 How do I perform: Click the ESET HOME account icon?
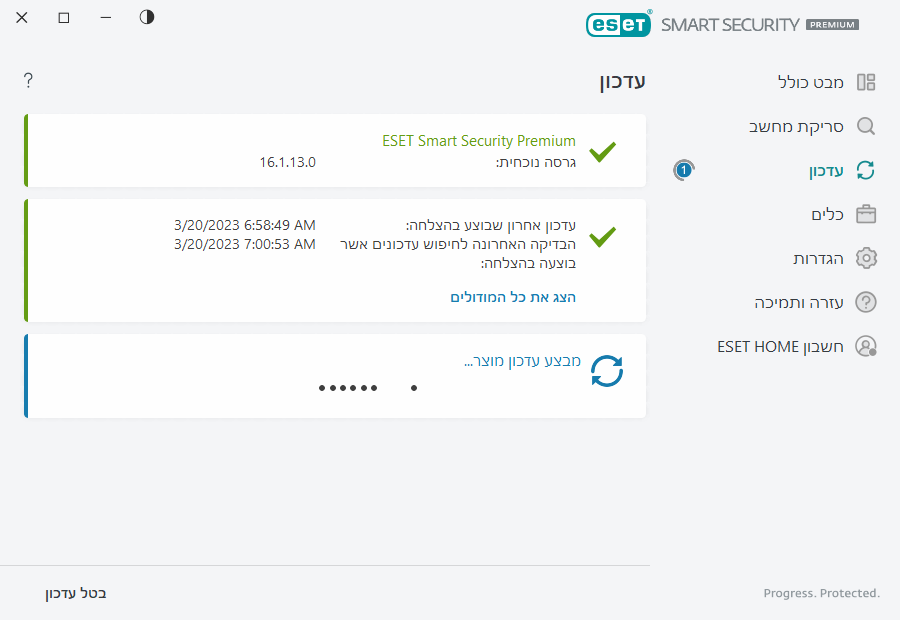pos(866,346)
